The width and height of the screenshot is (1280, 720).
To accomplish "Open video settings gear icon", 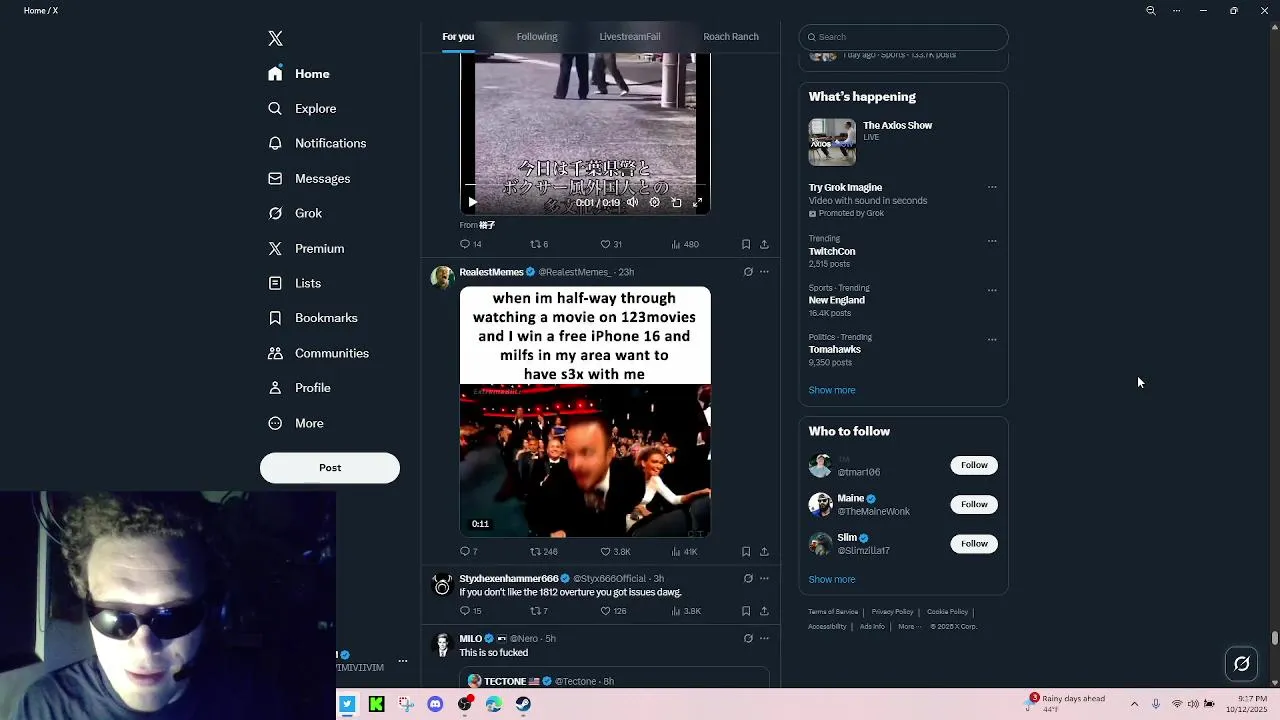I will pos(654,202).
